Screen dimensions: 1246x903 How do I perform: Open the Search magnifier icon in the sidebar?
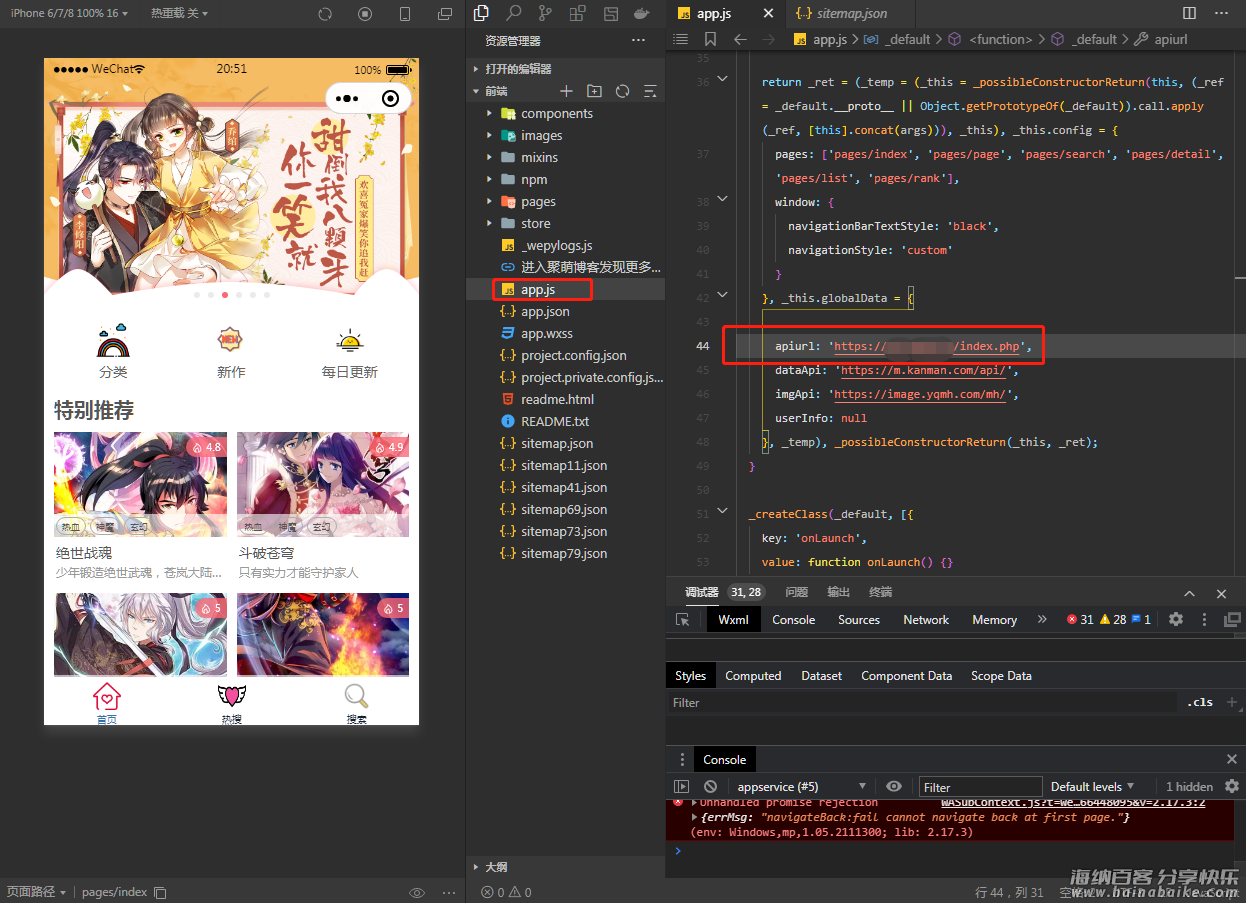tap(513, 13)
